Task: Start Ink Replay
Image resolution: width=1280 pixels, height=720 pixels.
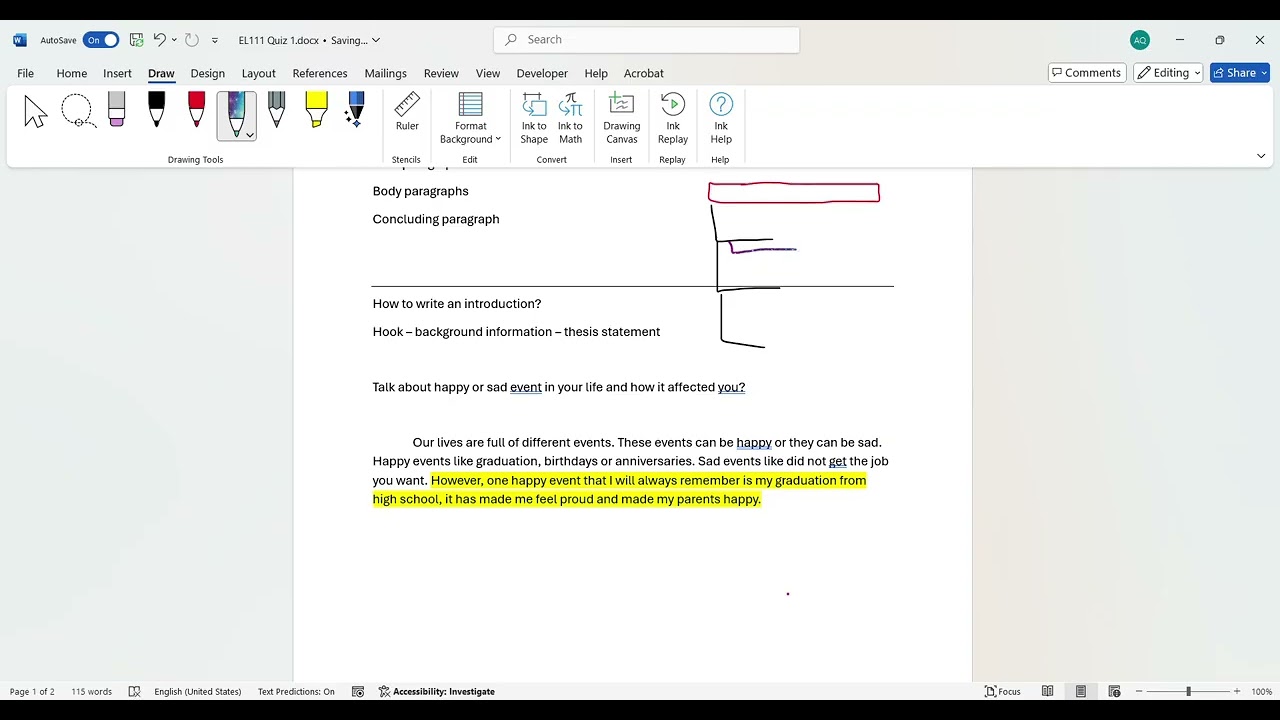Action: pyautogui.click(x=673, y=119)
